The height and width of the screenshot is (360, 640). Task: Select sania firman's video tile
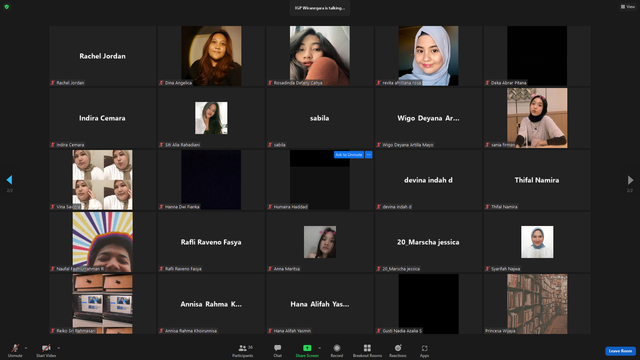click(537, 118)
